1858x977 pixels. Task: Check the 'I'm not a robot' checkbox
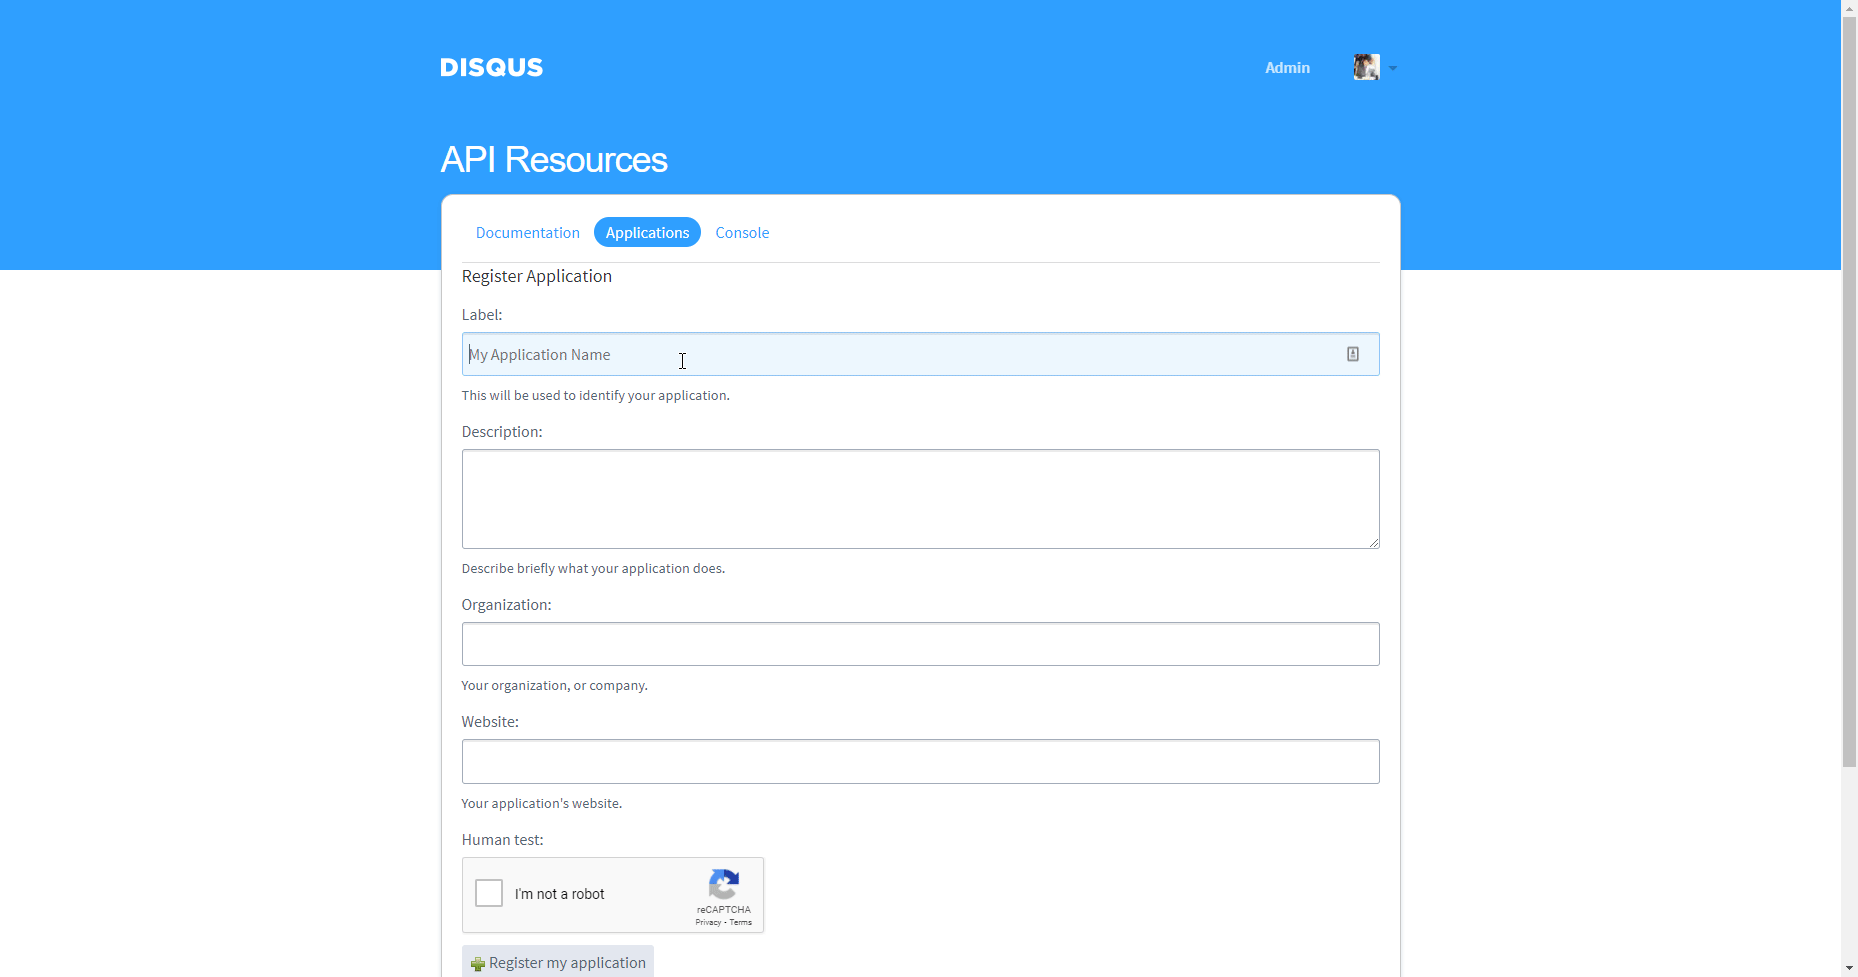pos(489,893)
